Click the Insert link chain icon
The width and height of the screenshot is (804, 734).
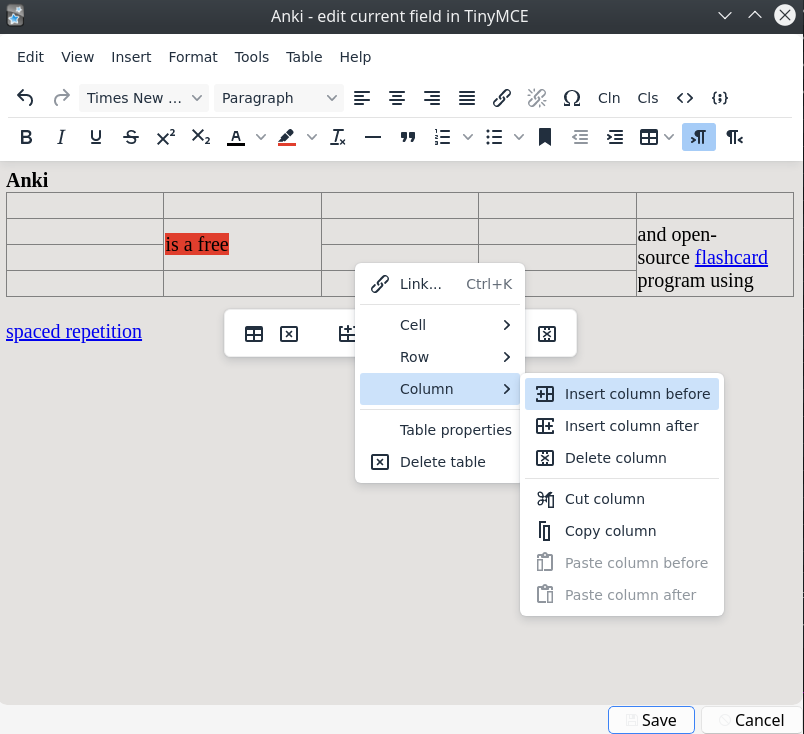(501, 97)
